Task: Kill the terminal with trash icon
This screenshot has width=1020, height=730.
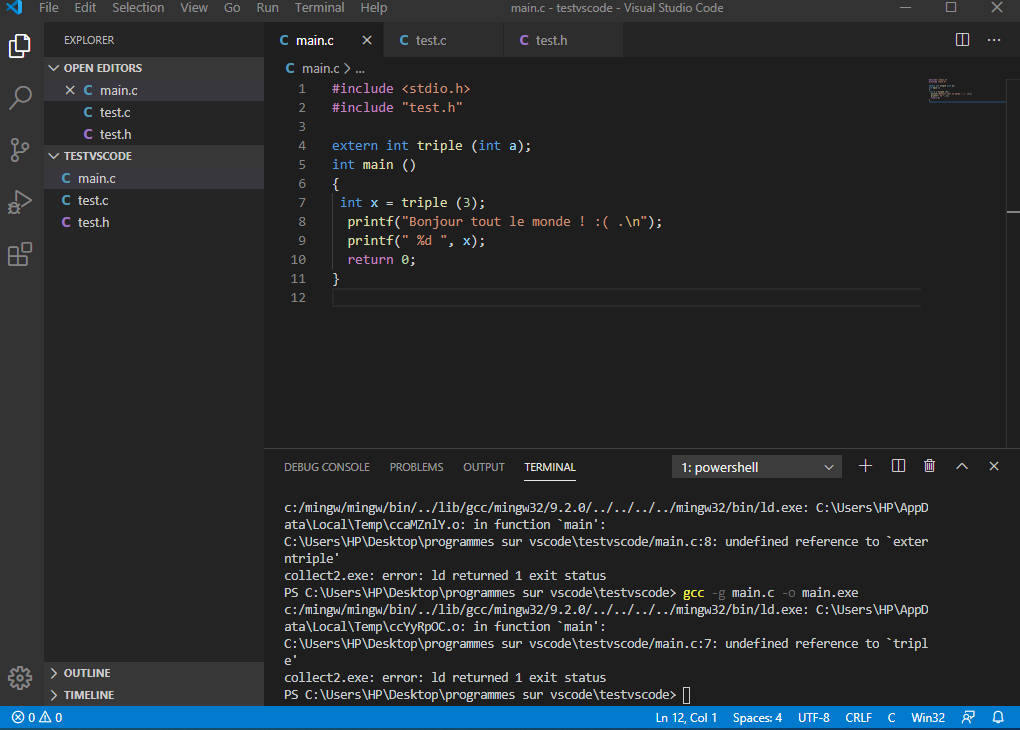Action: [930, 466]
